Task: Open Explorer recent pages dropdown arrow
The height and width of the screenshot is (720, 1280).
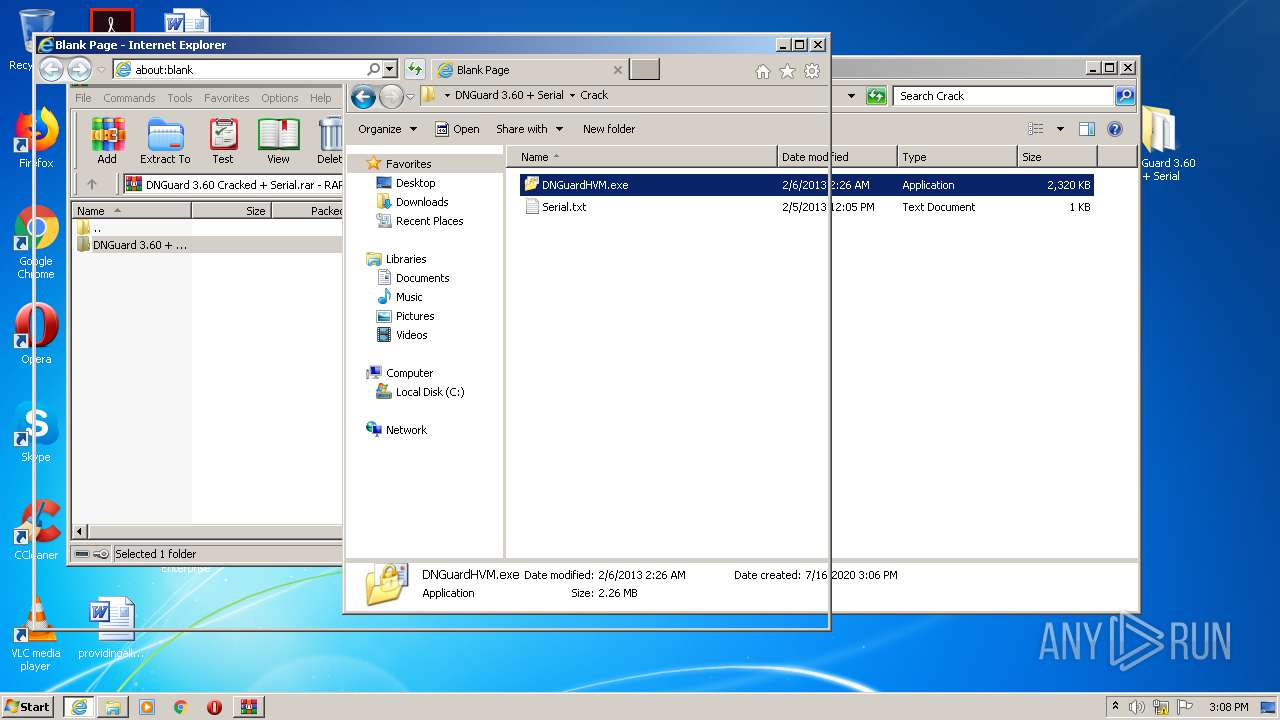Action: (410, 96)
